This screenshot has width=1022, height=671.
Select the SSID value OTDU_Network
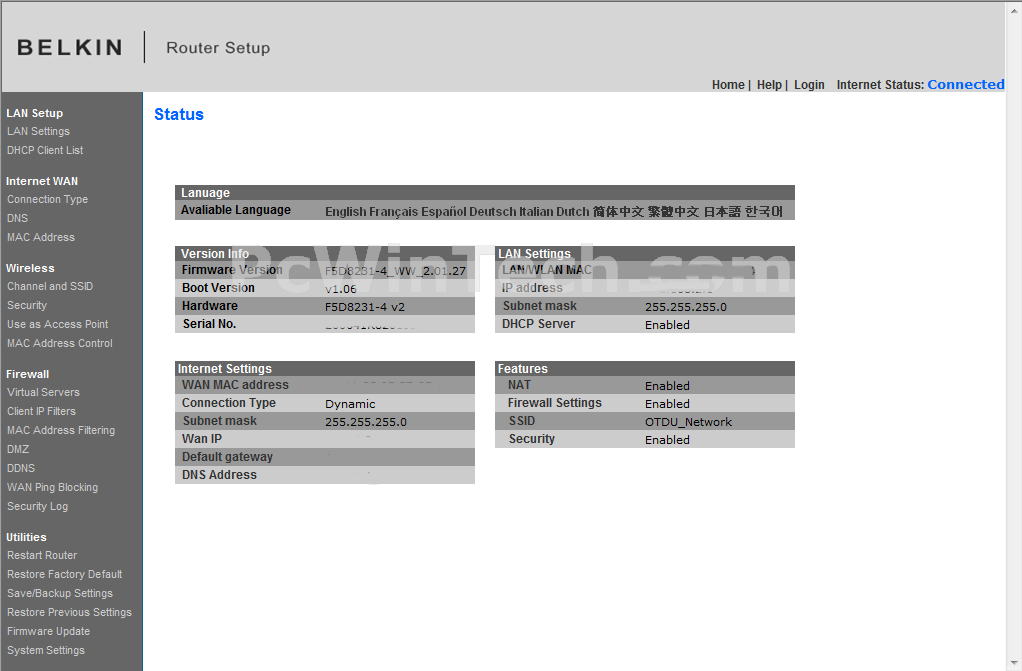point(688,422)
